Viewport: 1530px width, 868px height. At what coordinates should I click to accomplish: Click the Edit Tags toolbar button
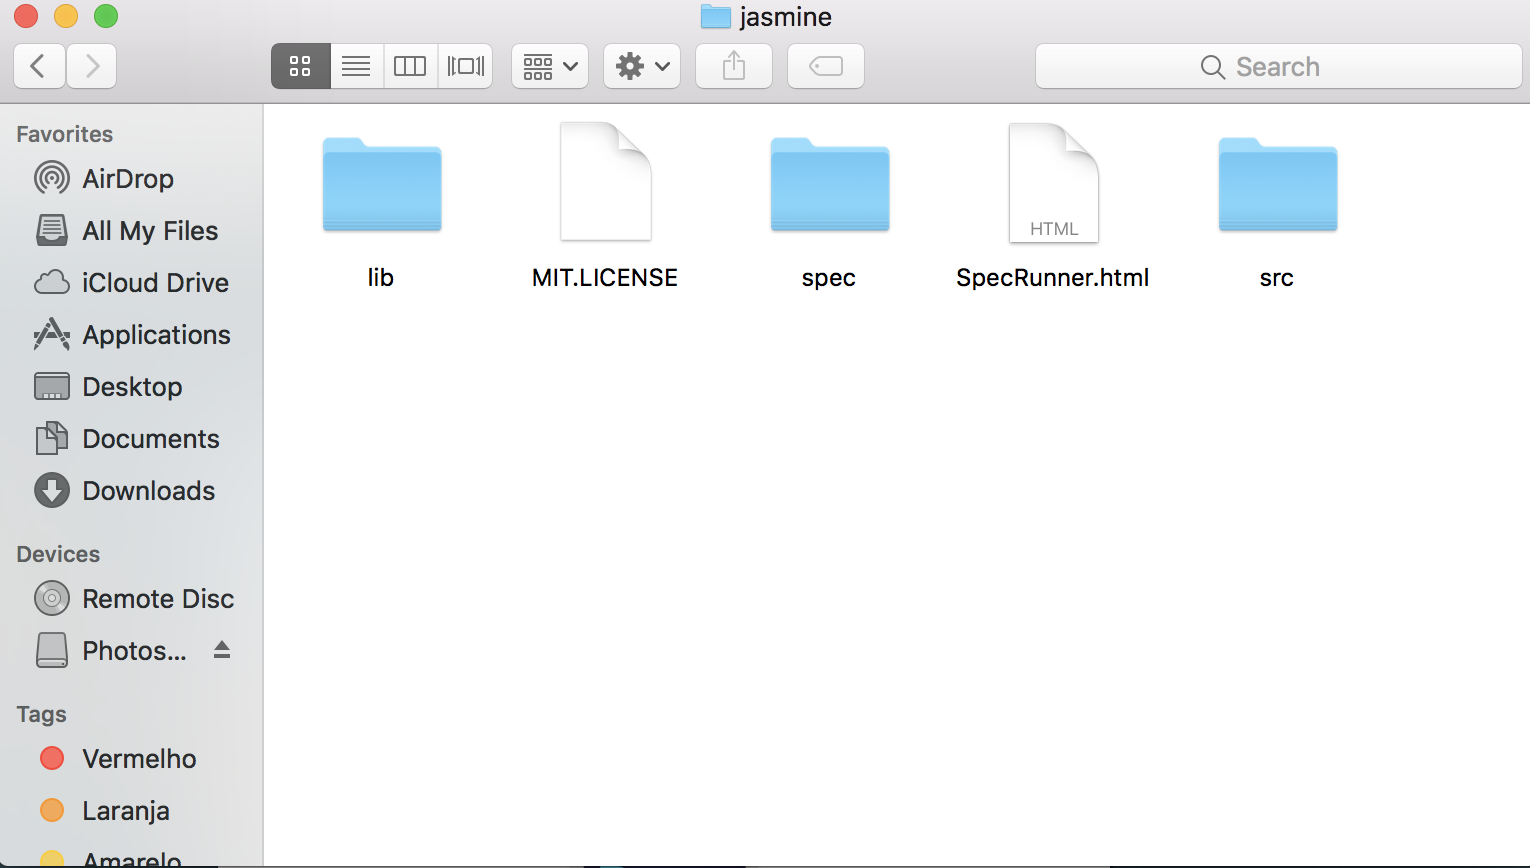click(x=826, y=66)
